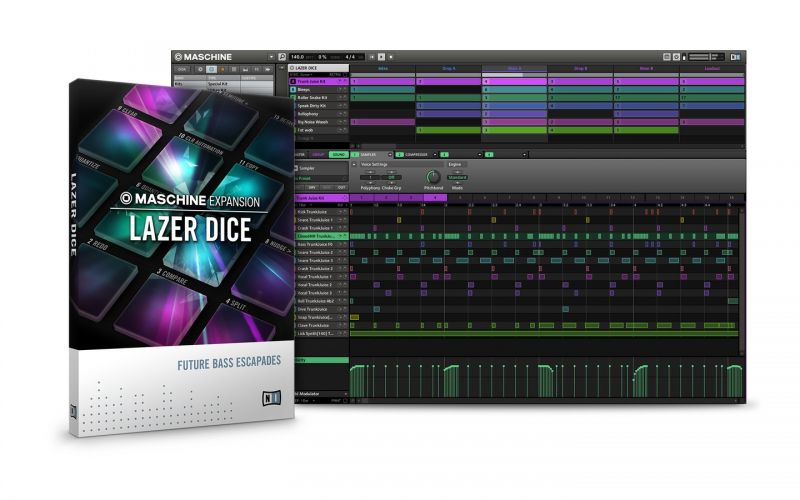Screen dimensions: 800x500
Task: Click the LAZER DICE project name
Action: pos(306,68)
